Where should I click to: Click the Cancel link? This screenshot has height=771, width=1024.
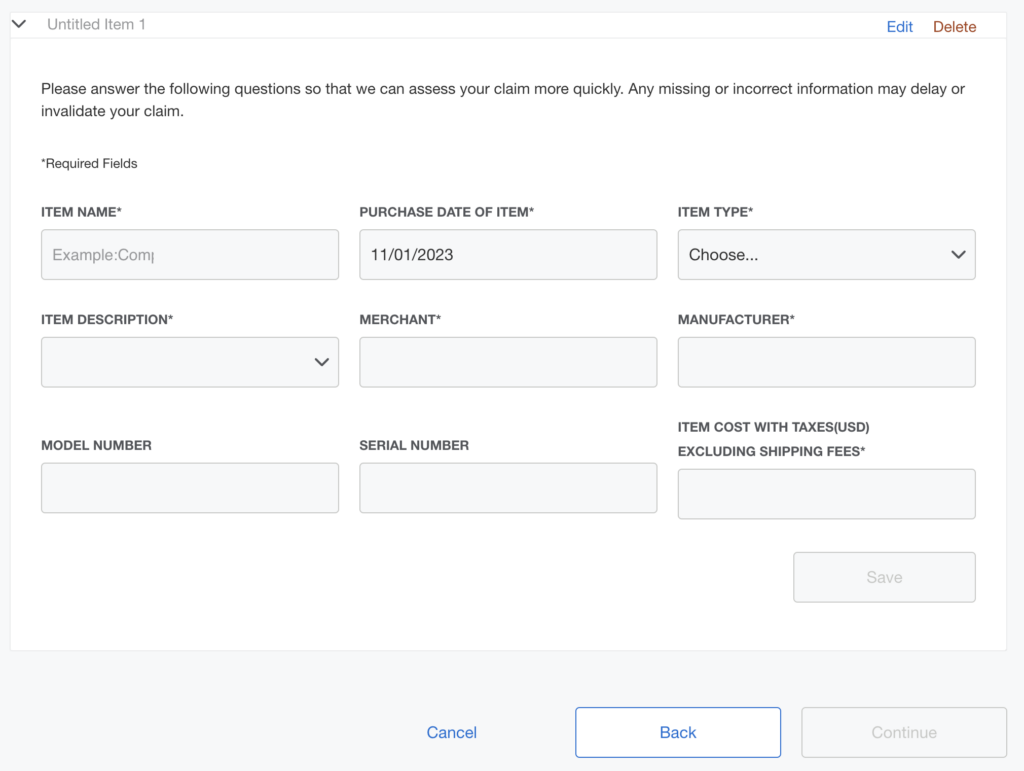coord(451,732)
